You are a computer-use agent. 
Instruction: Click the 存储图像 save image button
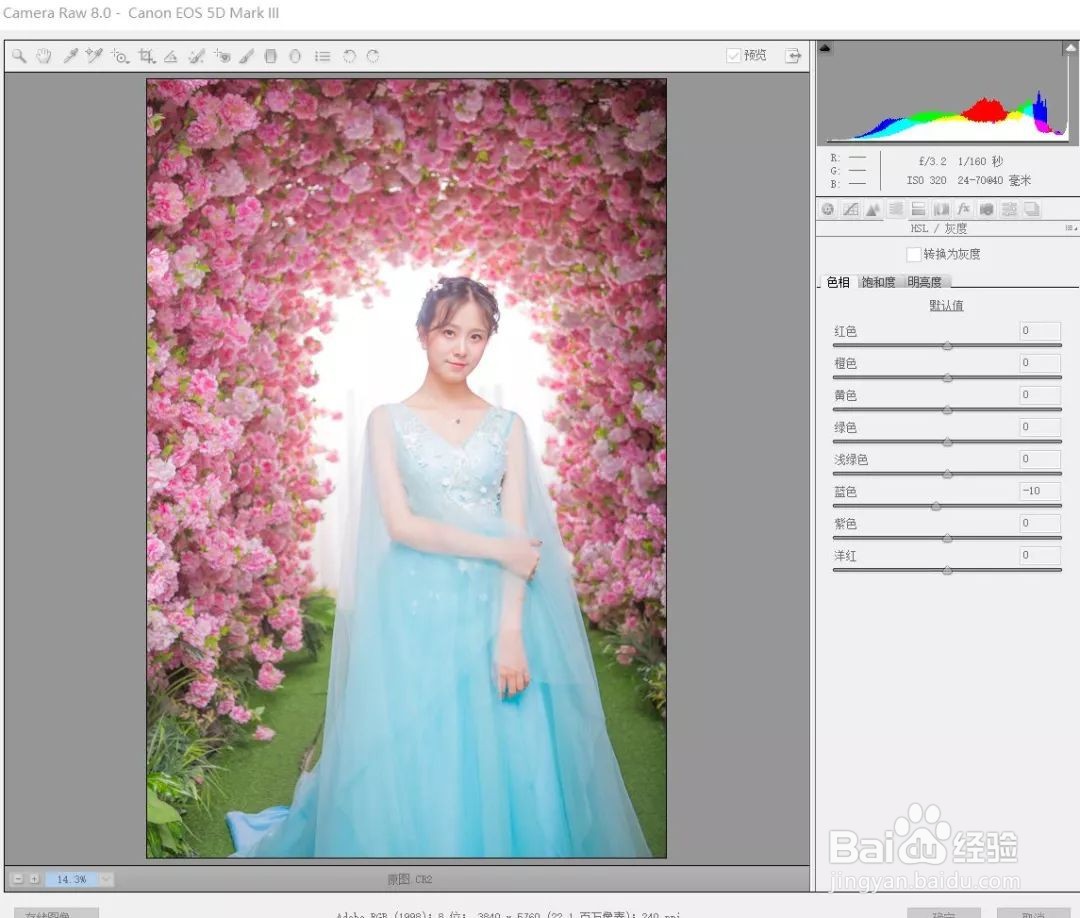57,913
